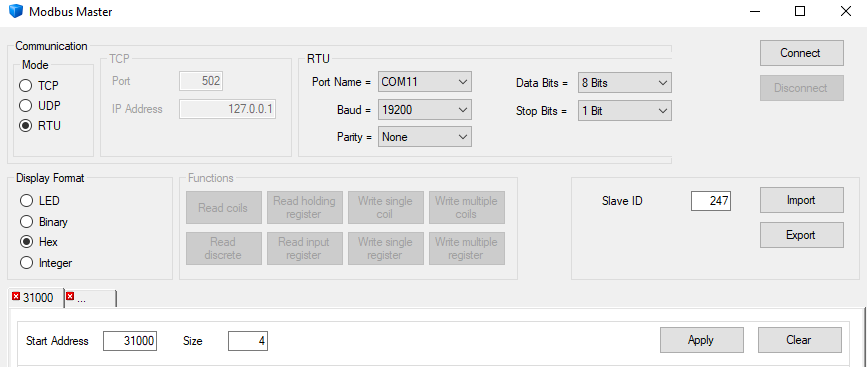Click the Disconnect button
The image size is (867, 367).
point(802,88)
